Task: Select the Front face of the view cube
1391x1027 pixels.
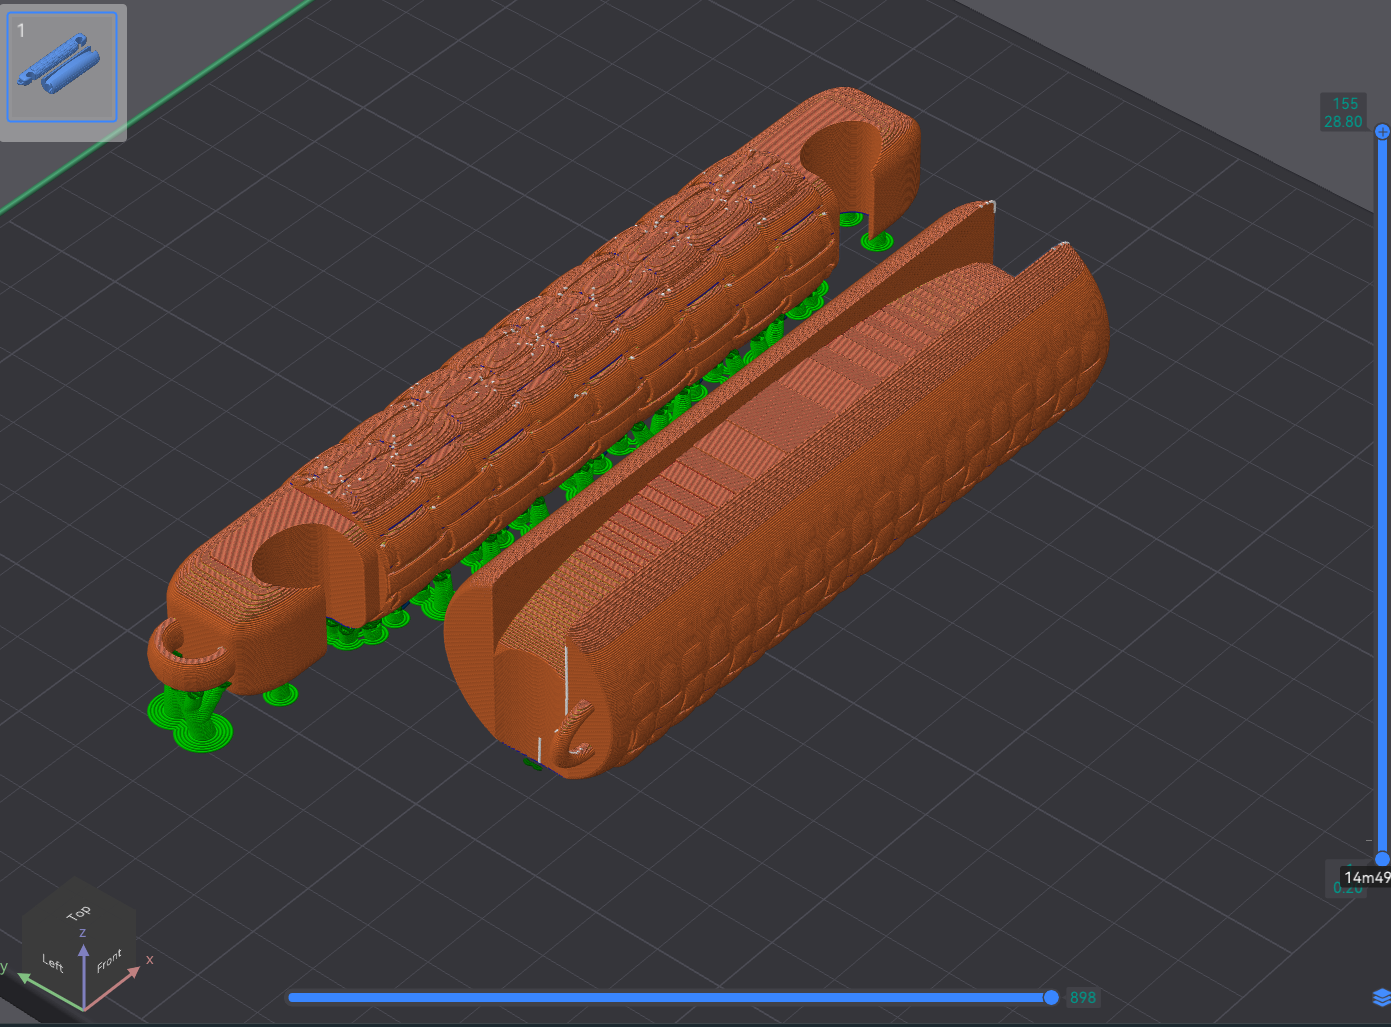Action: (x=110, y=960)
